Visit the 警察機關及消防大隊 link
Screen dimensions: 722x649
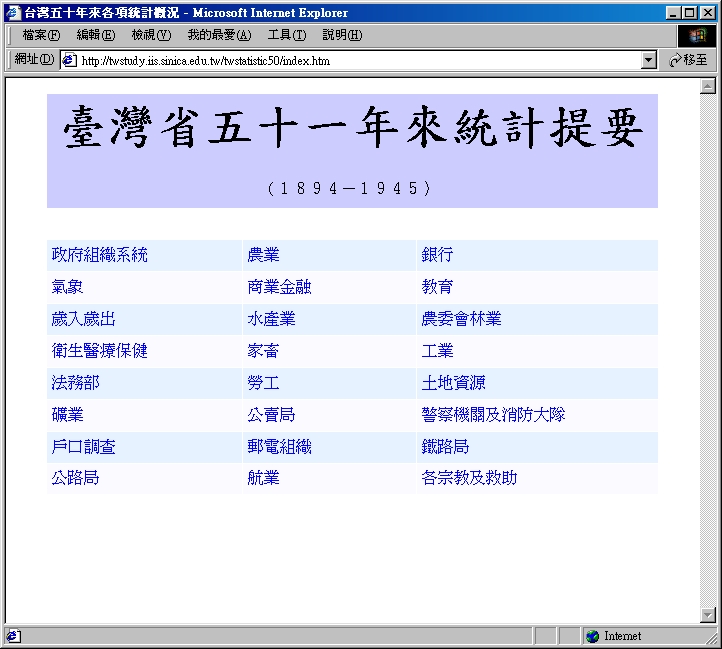(x=493, y=415)
